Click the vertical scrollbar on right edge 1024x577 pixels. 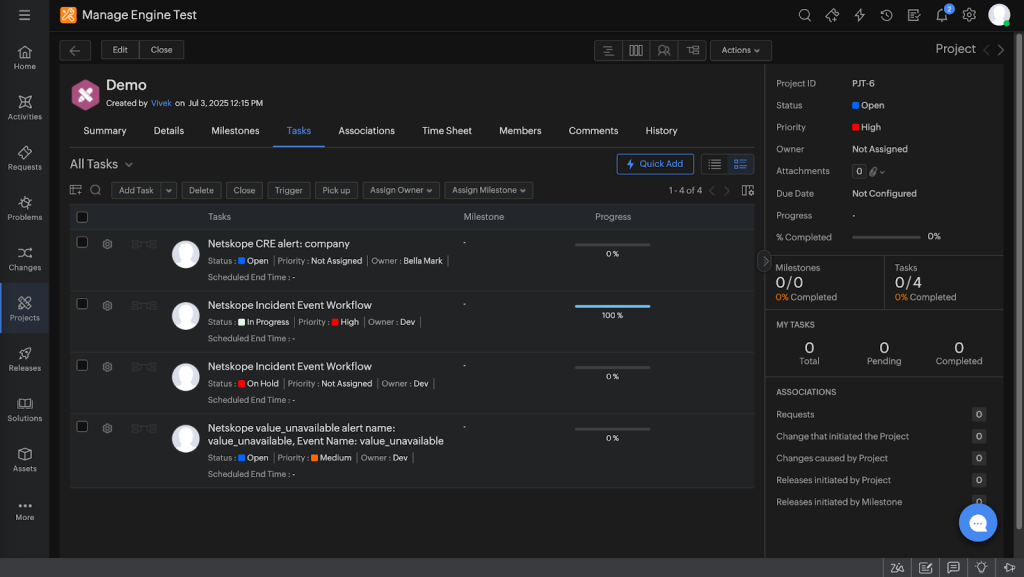click(1019, 281)
